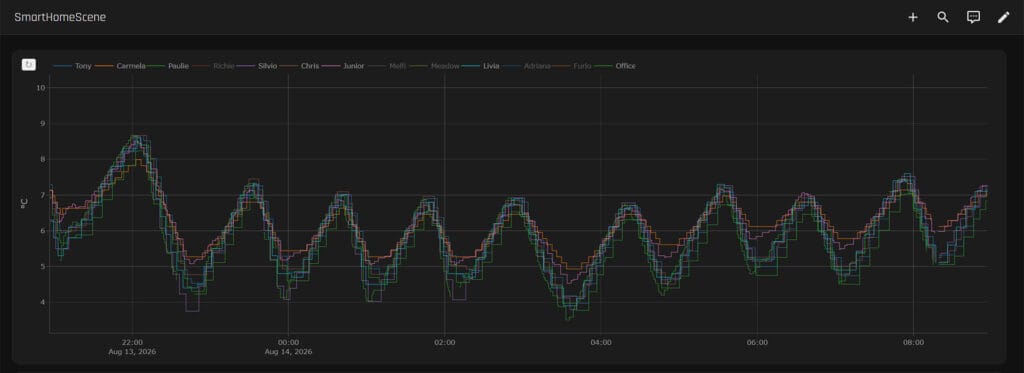Viewport: 1024px width, 373px height.
Task: Toggle the Chris series in legend
Action: [310, 66]
